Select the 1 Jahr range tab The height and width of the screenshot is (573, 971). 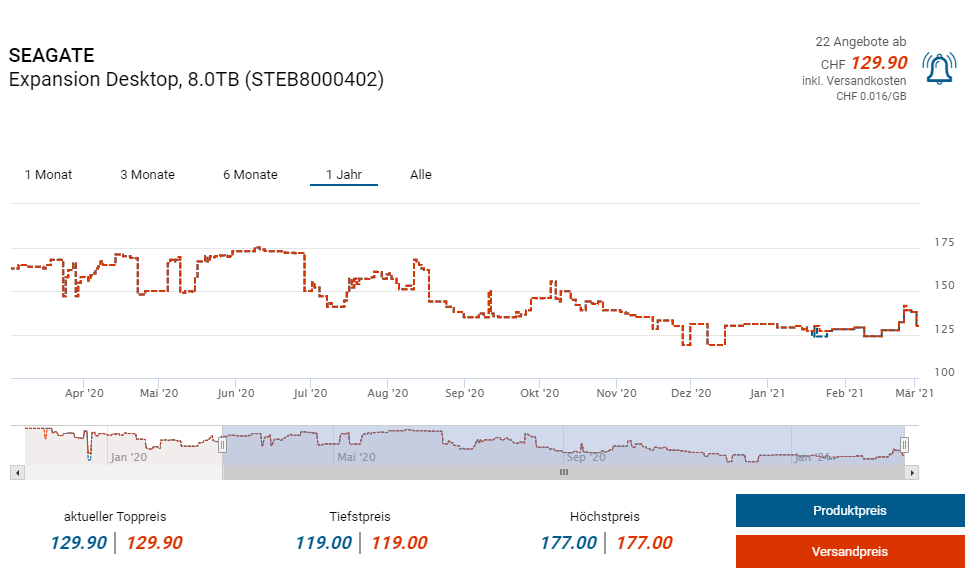tap(343, 175)
